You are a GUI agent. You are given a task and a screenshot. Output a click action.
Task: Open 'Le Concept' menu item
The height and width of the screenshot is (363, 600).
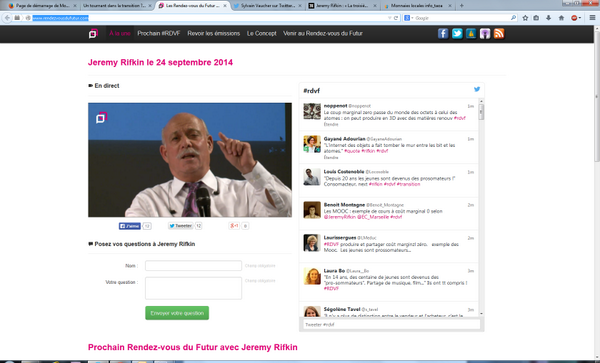[x=262, y=34]
